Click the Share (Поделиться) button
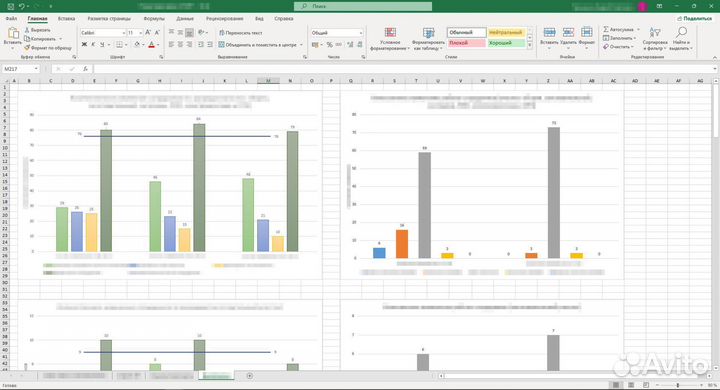The width and height of the screenshot is (720, 390). [694, 19]
